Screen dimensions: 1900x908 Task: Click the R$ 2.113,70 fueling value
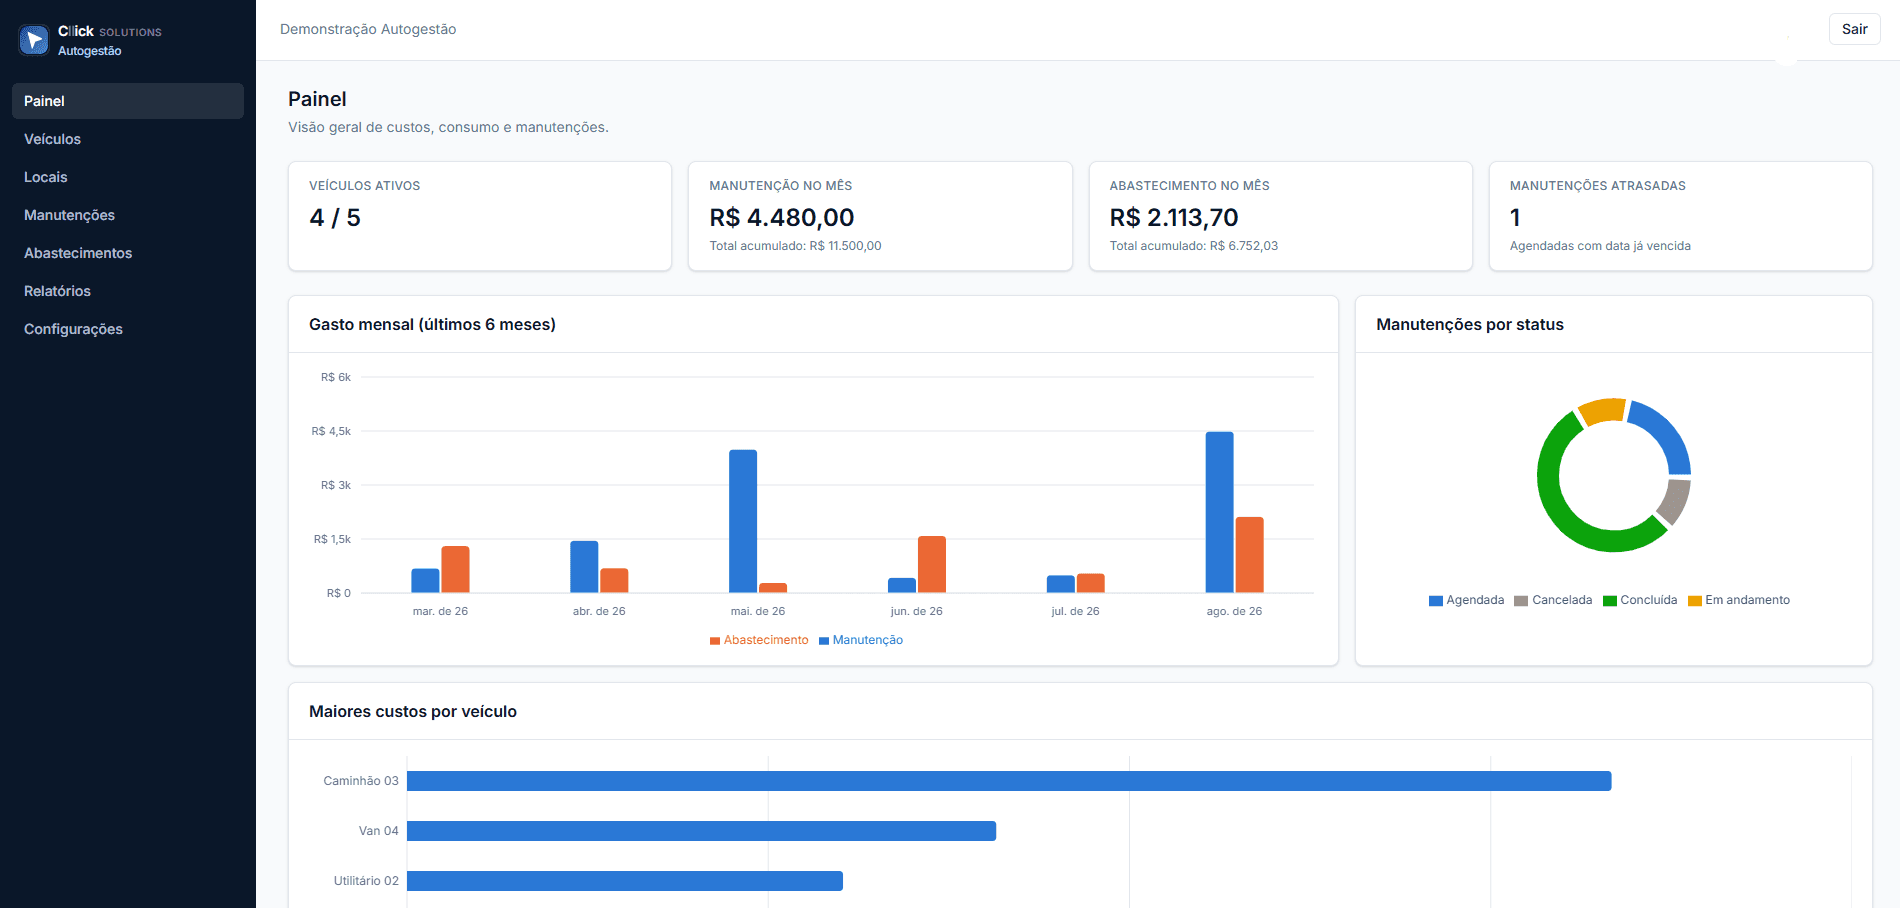1174,218
